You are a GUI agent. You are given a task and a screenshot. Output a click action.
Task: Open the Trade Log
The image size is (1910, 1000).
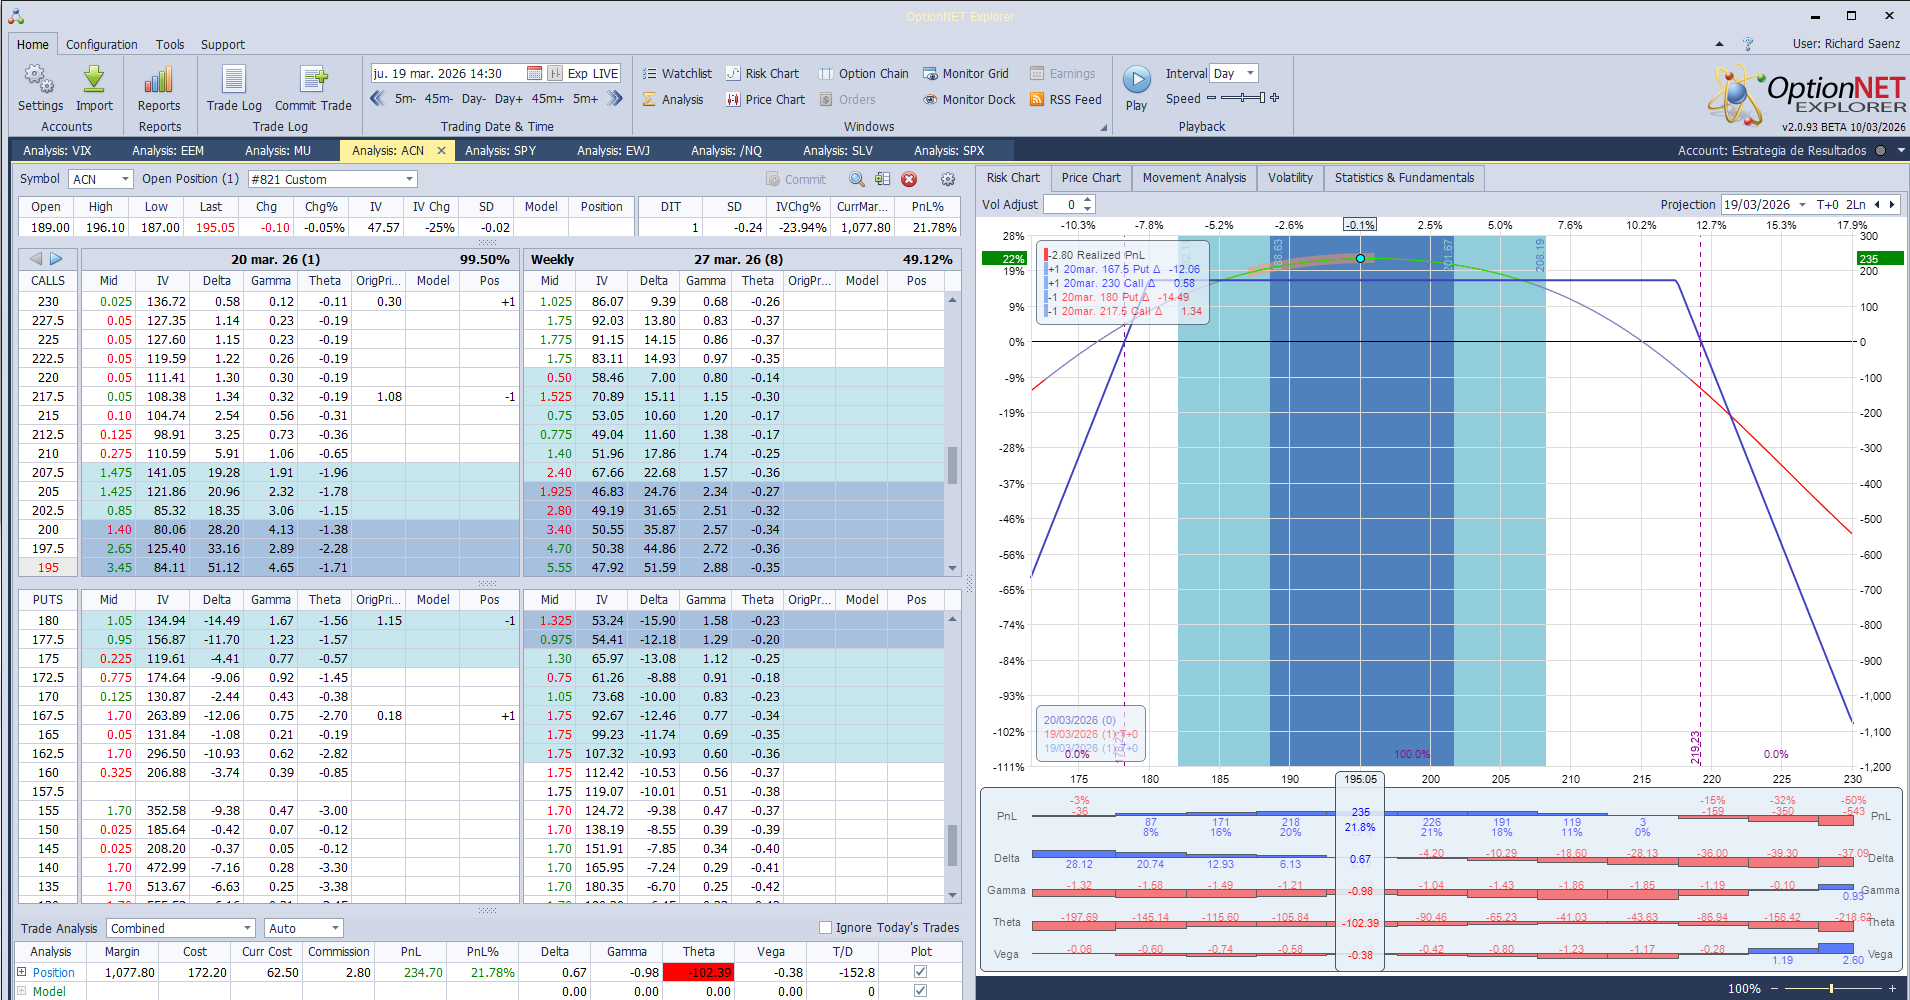[x=234, y=88]
